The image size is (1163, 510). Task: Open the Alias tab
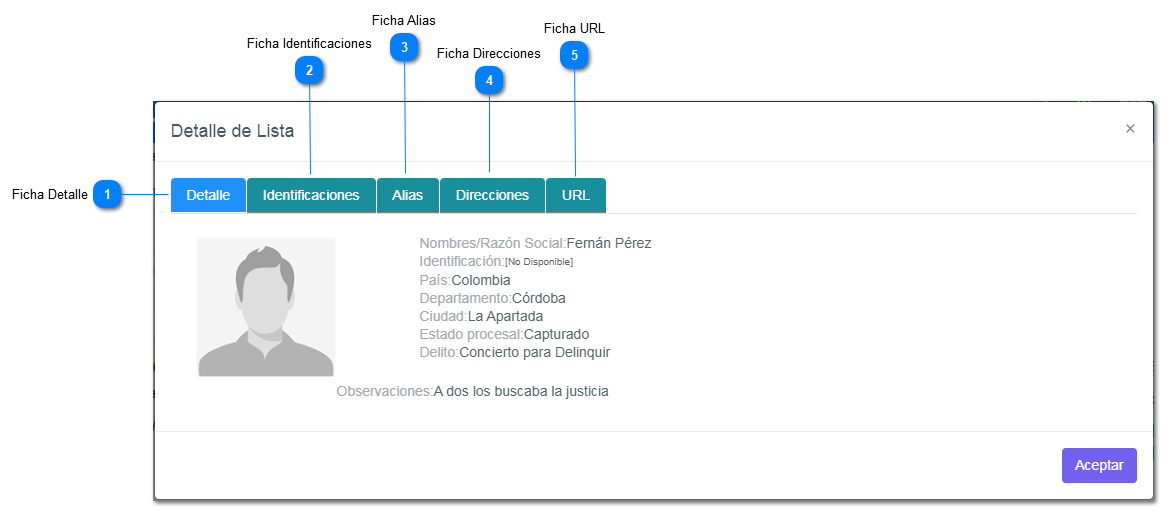tap(407, 195)
